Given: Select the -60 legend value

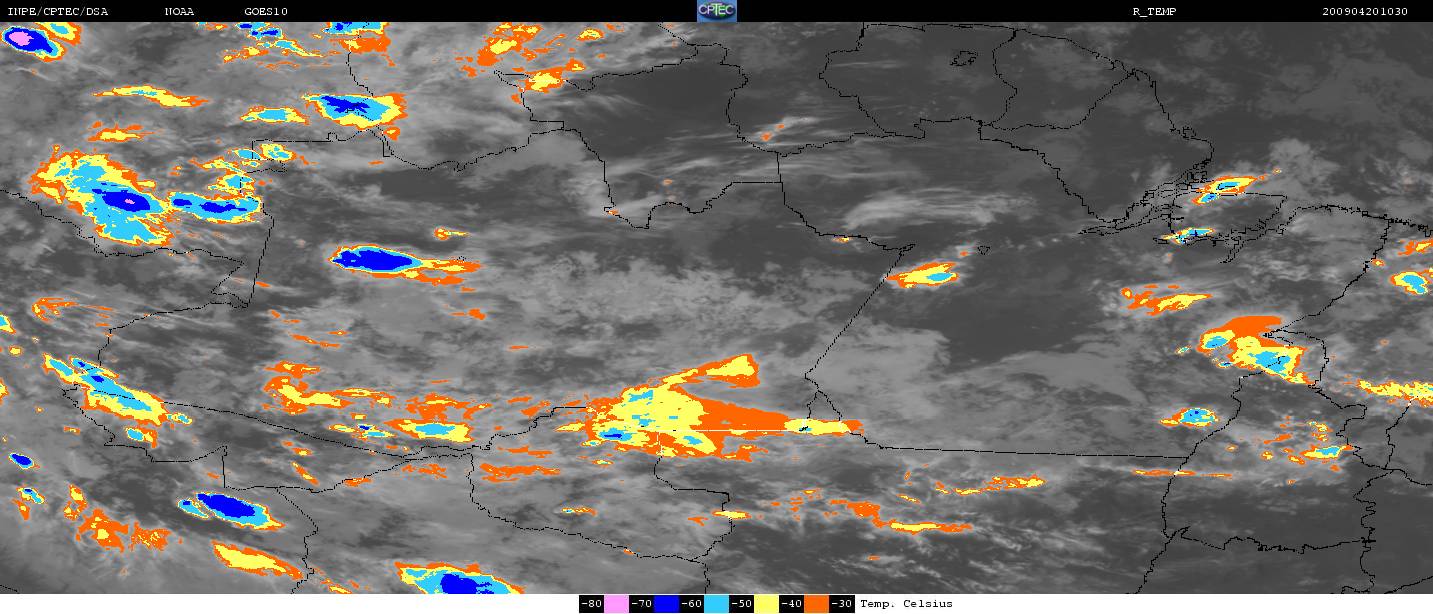Looking at the screenshot, I should tap(691, 604).
